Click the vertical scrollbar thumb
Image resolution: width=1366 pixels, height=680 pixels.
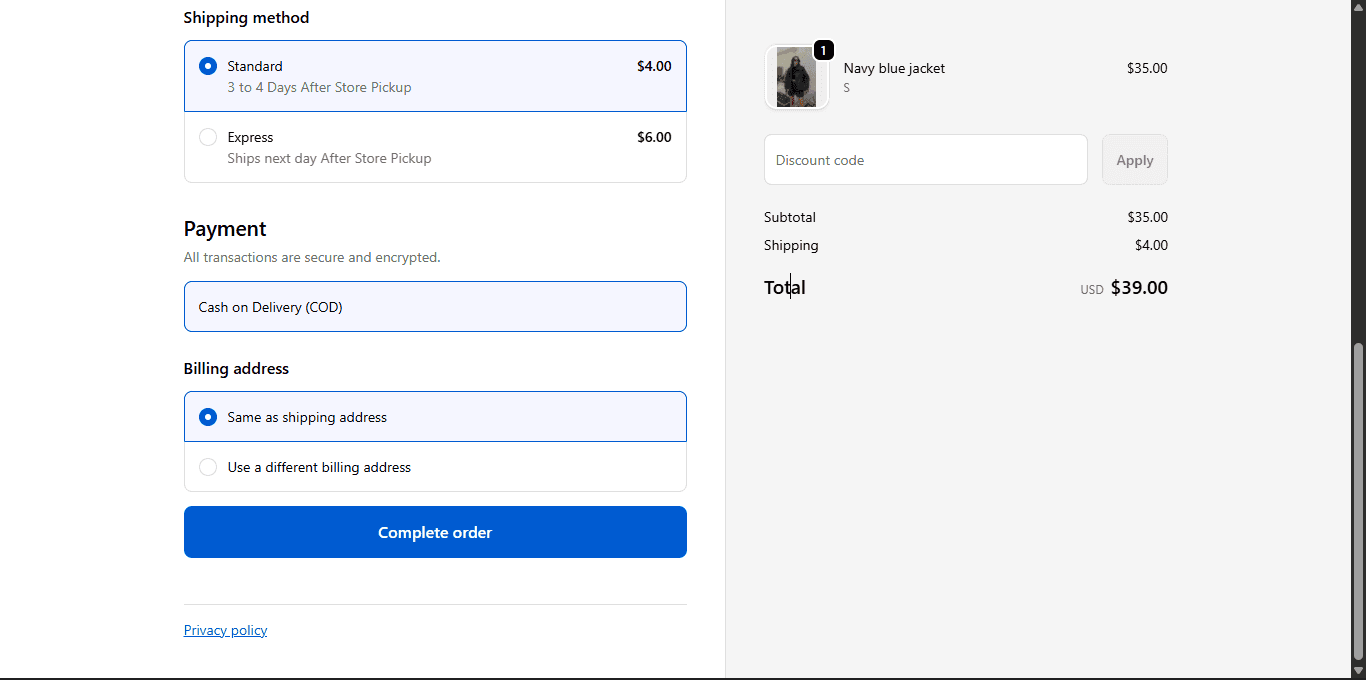click(1358, 500)
